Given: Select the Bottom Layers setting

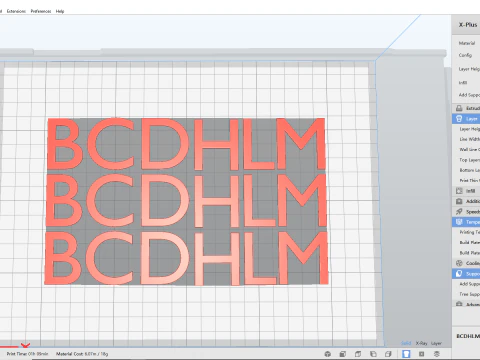Looking at the screenshot, I should [470, 170].
